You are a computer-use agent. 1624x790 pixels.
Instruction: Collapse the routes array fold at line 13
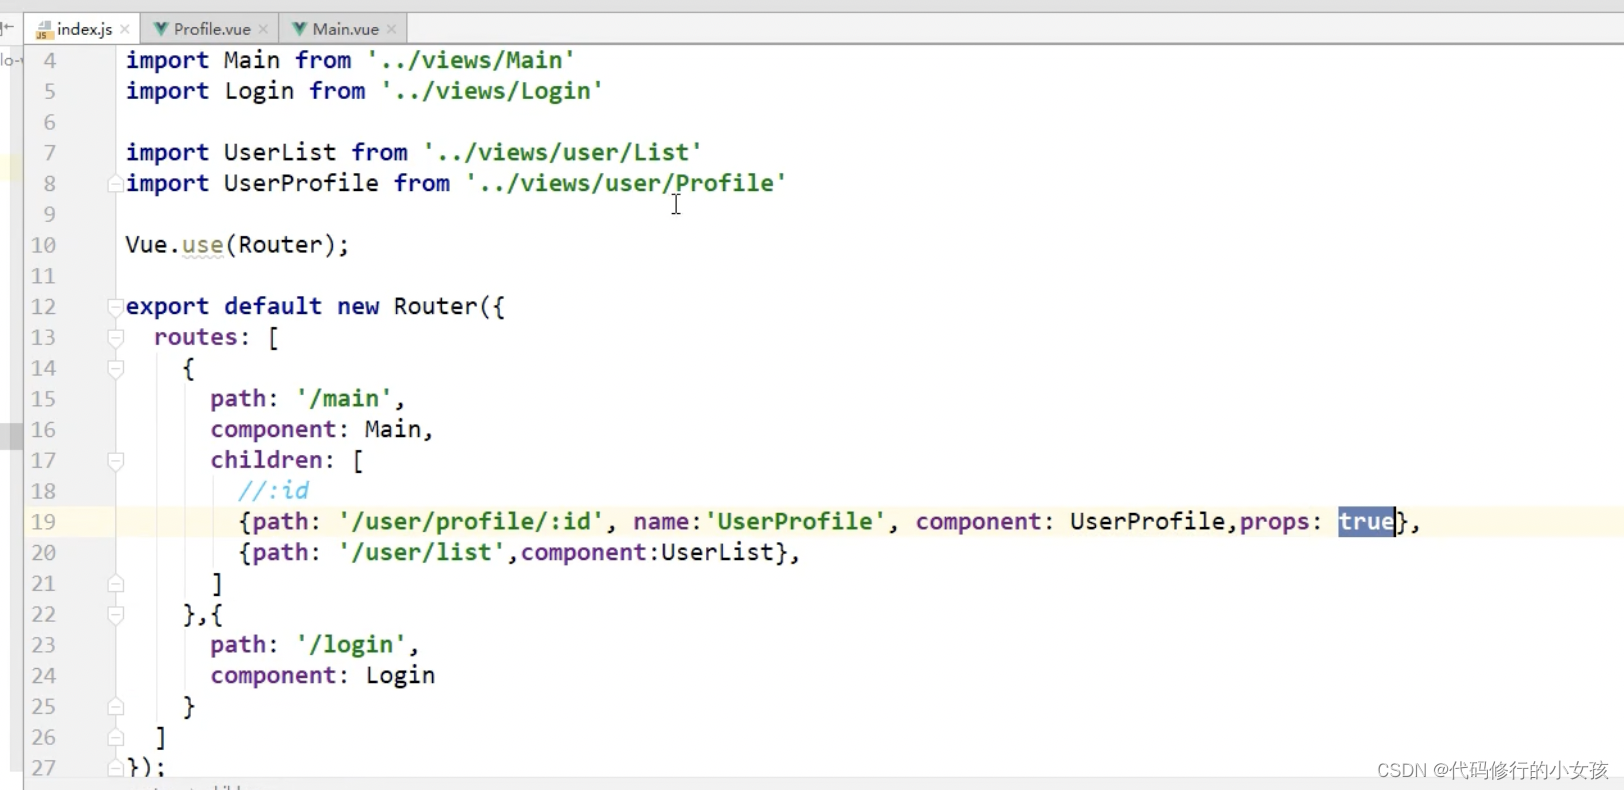(x=116, y=337)
